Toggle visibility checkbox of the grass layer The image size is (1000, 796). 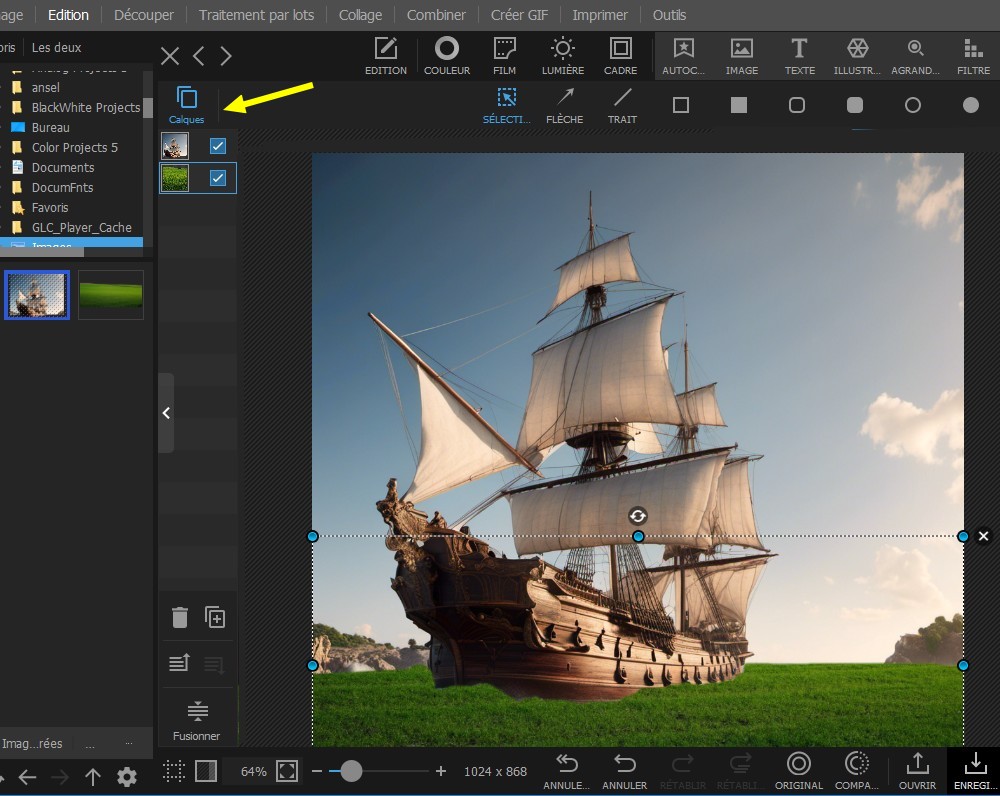217,178
